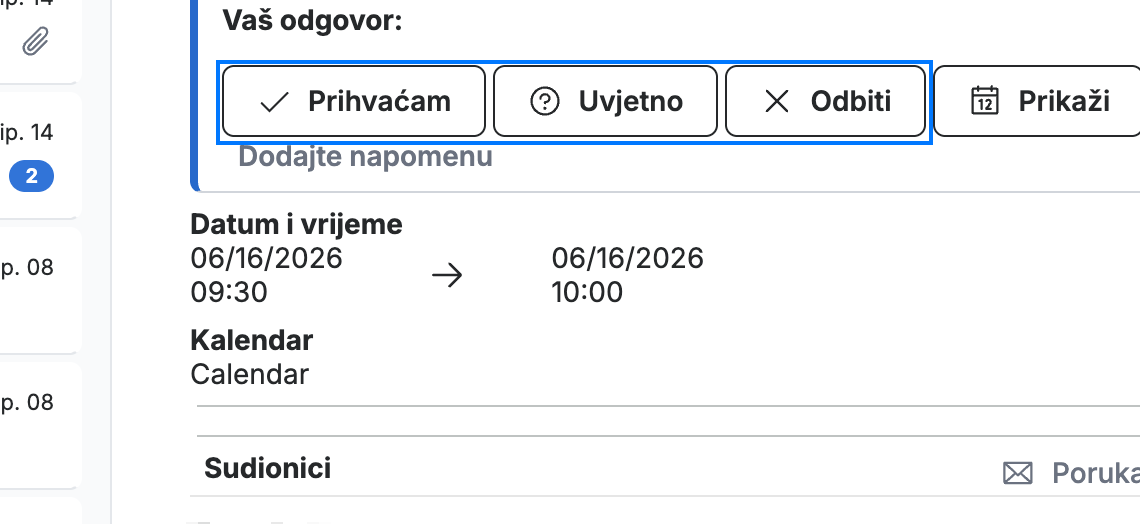Screen dimensions: 1140x524
Task: Click the 09:30 start time
Action: pyautogui.click(x=229, y=292)
